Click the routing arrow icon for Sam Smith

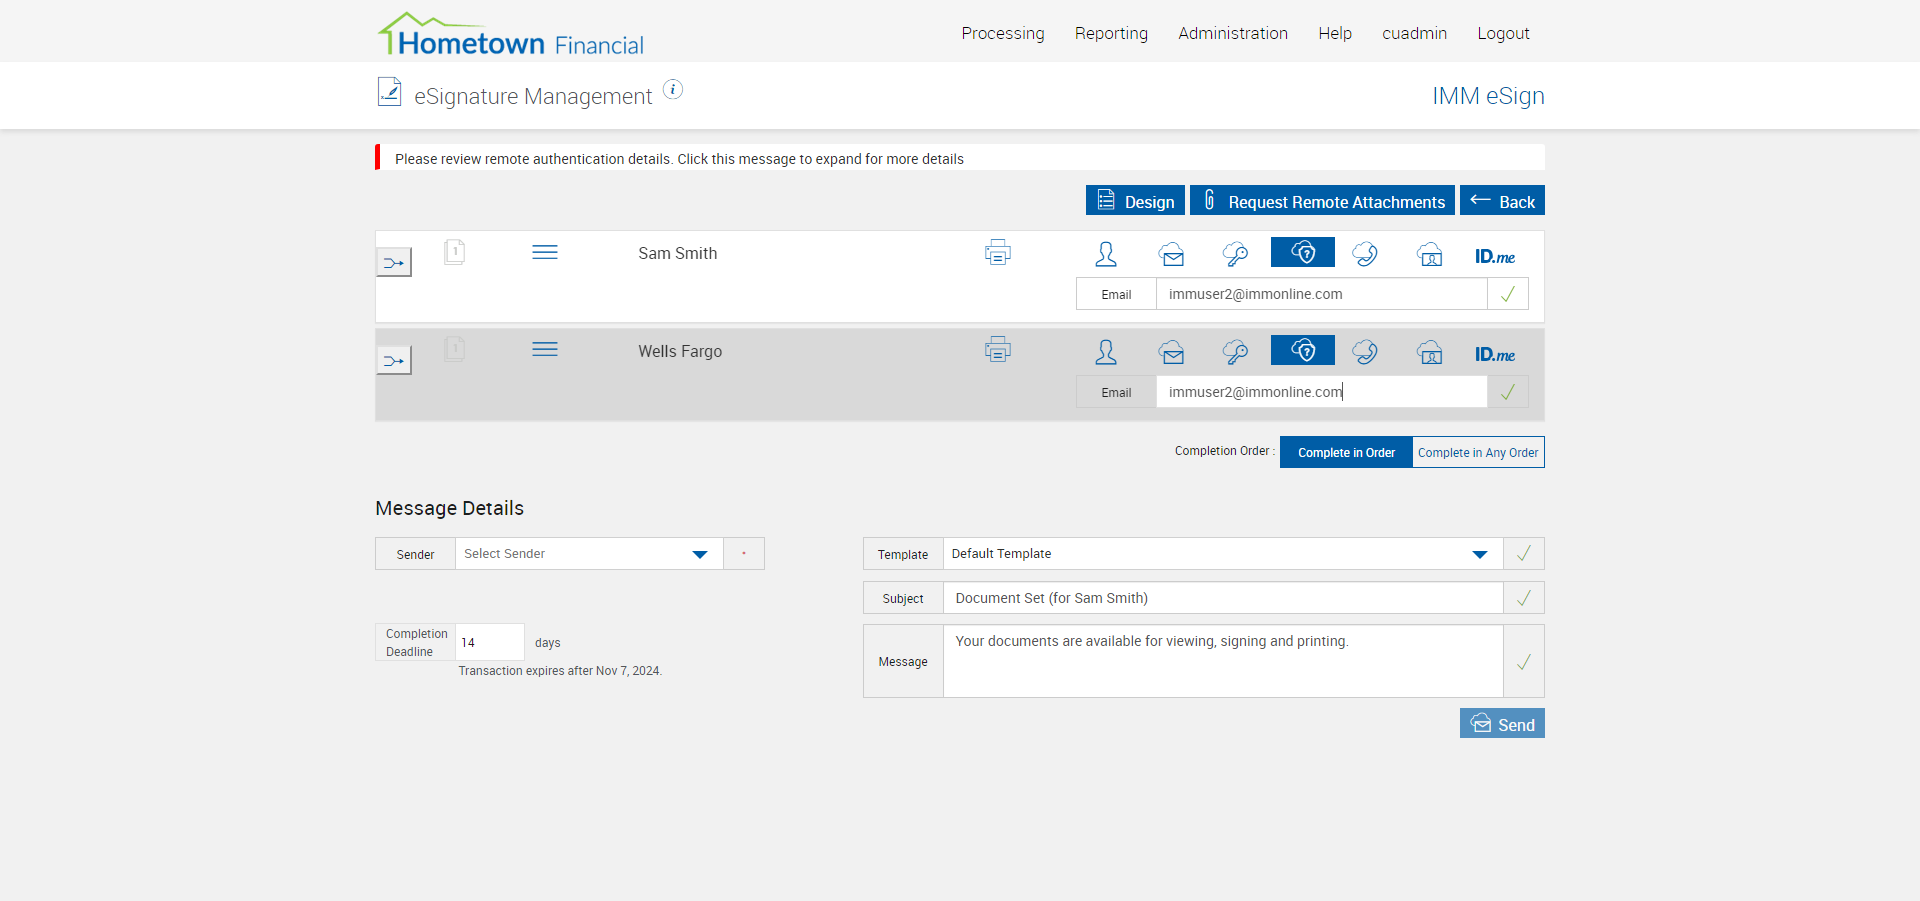point(394,263)
